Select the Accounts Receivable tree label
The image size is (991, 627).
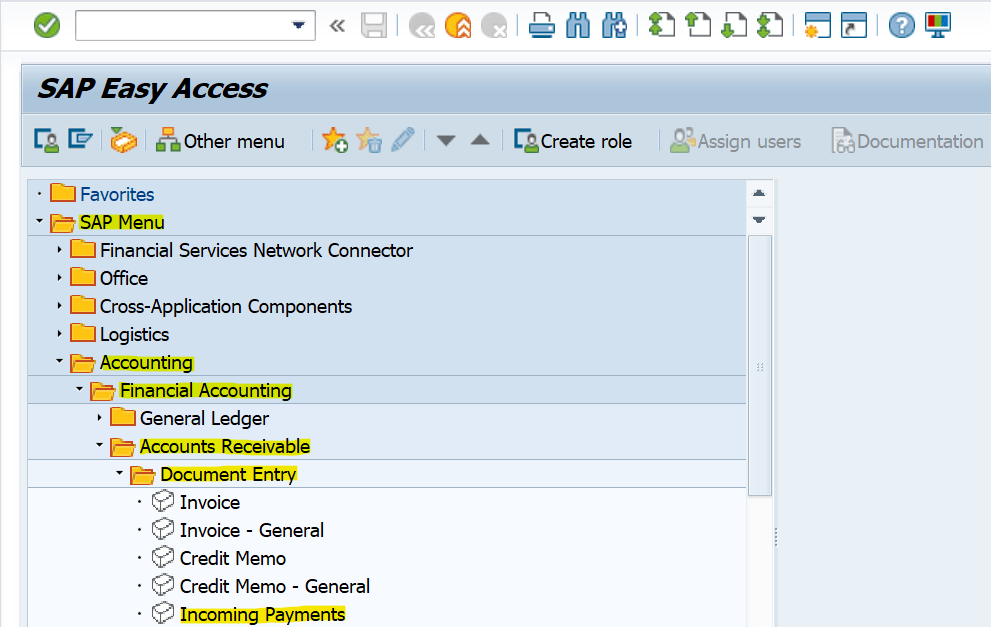click(x=225, y=446)
